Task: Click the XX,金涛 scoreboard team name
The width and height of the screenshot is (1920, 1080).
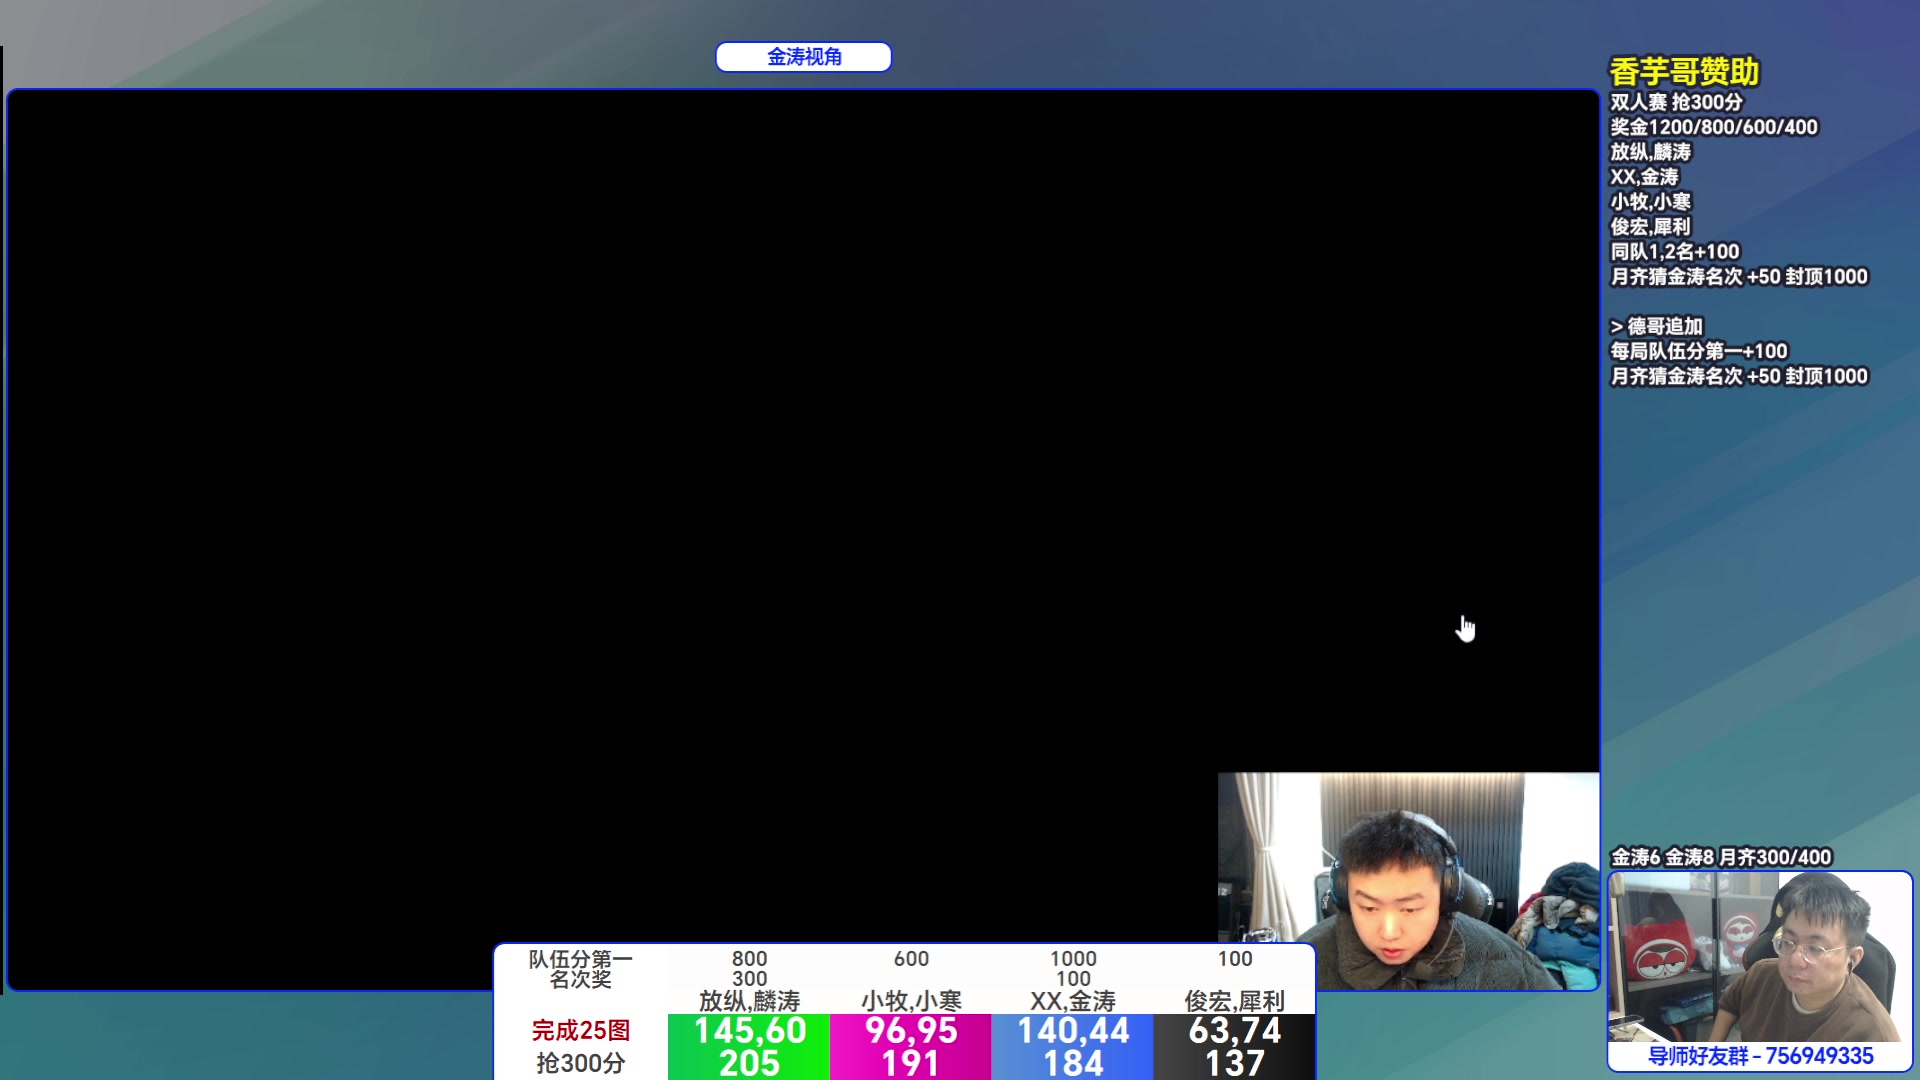Action: (1073, 1001)
